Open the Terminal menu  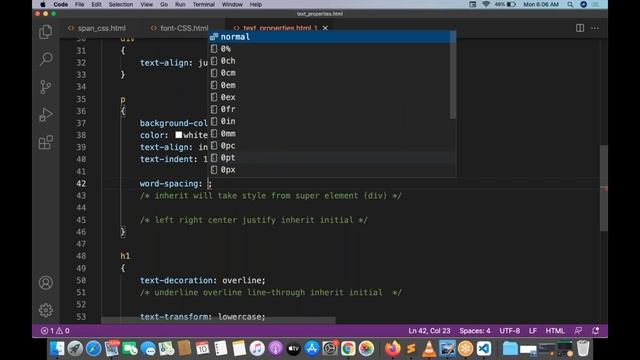point(204,4)
